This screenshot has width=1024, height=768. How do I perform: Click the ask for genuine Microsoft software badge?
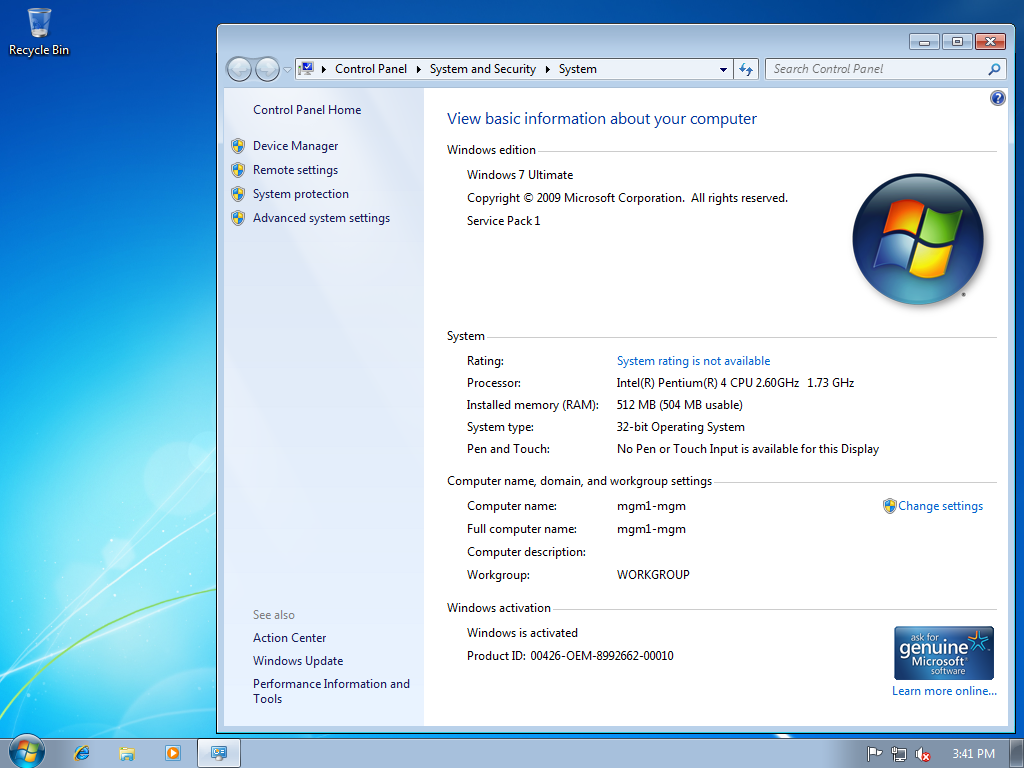click(943, 652)
